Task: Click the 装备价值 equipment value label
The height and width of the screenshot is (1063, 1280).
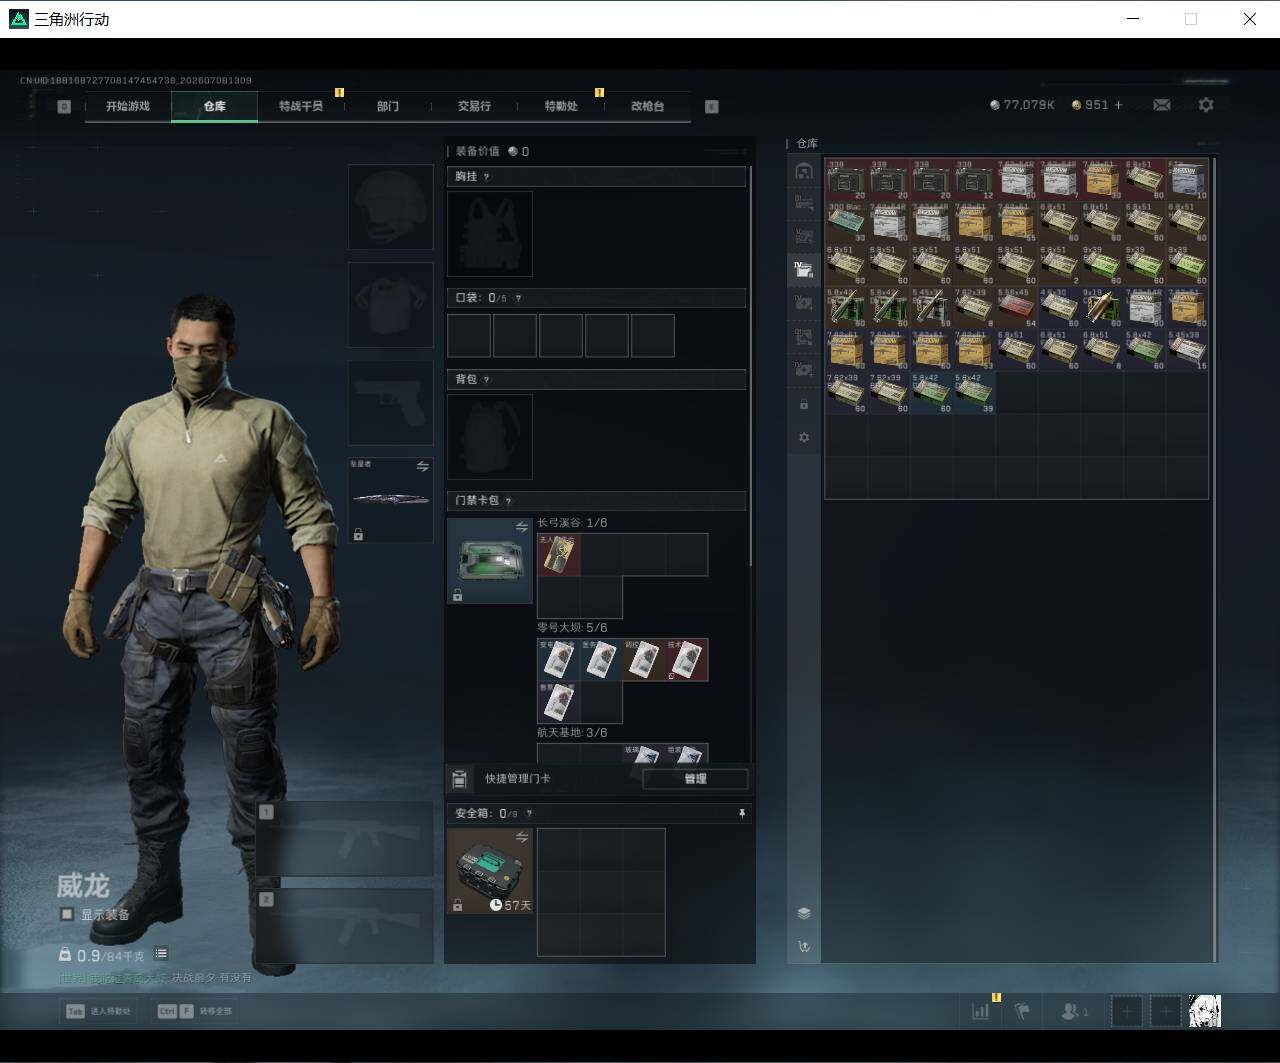Action: point(477,151)
